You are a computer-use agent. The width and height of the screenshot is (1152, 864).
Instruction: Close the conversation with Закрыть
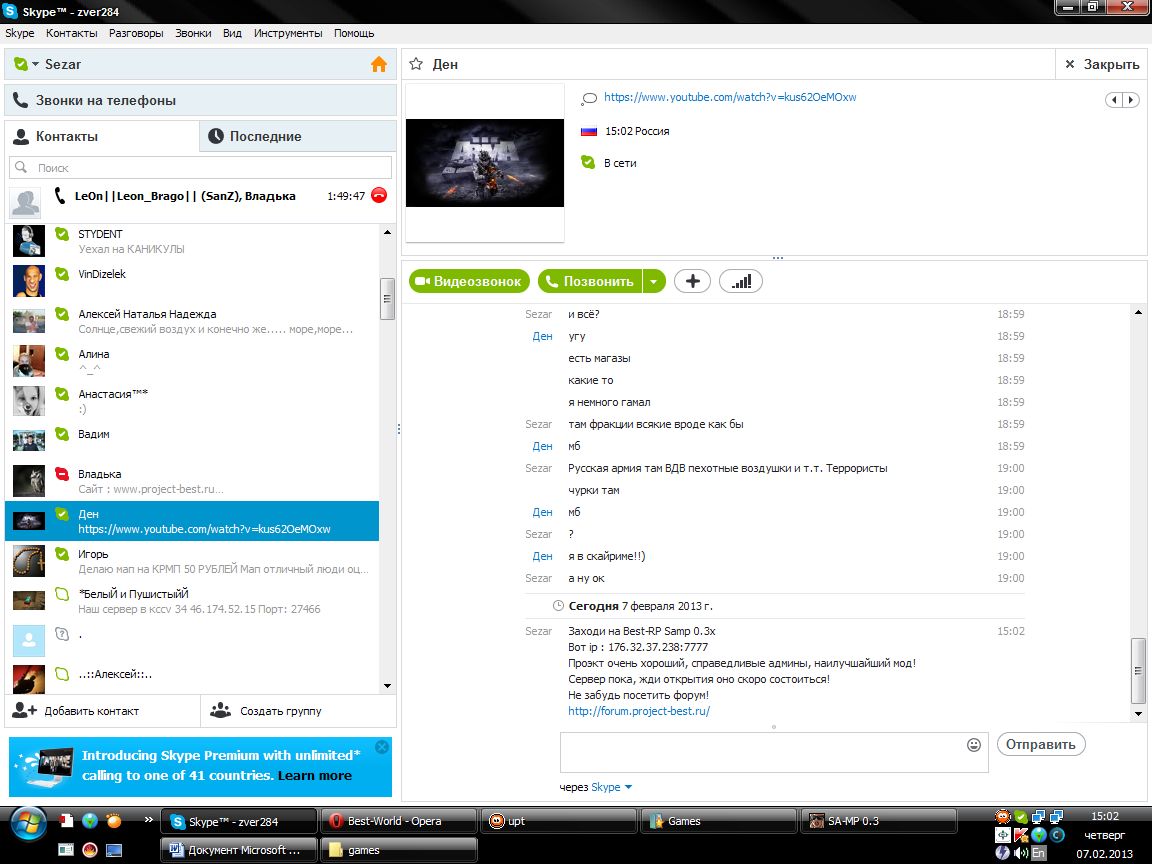coord(1102,65)
